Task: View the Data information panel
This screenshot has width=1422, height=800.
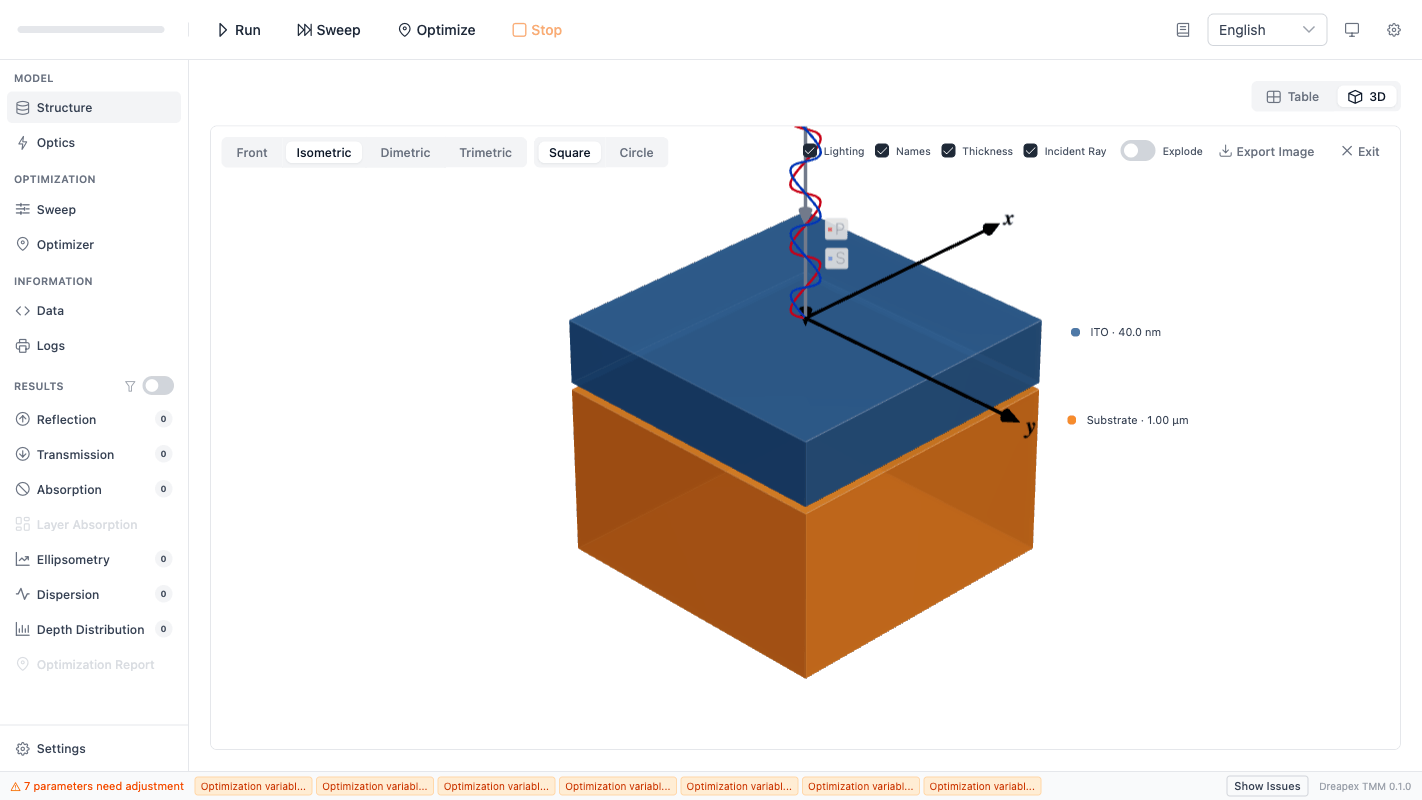Action: point(49,310)
